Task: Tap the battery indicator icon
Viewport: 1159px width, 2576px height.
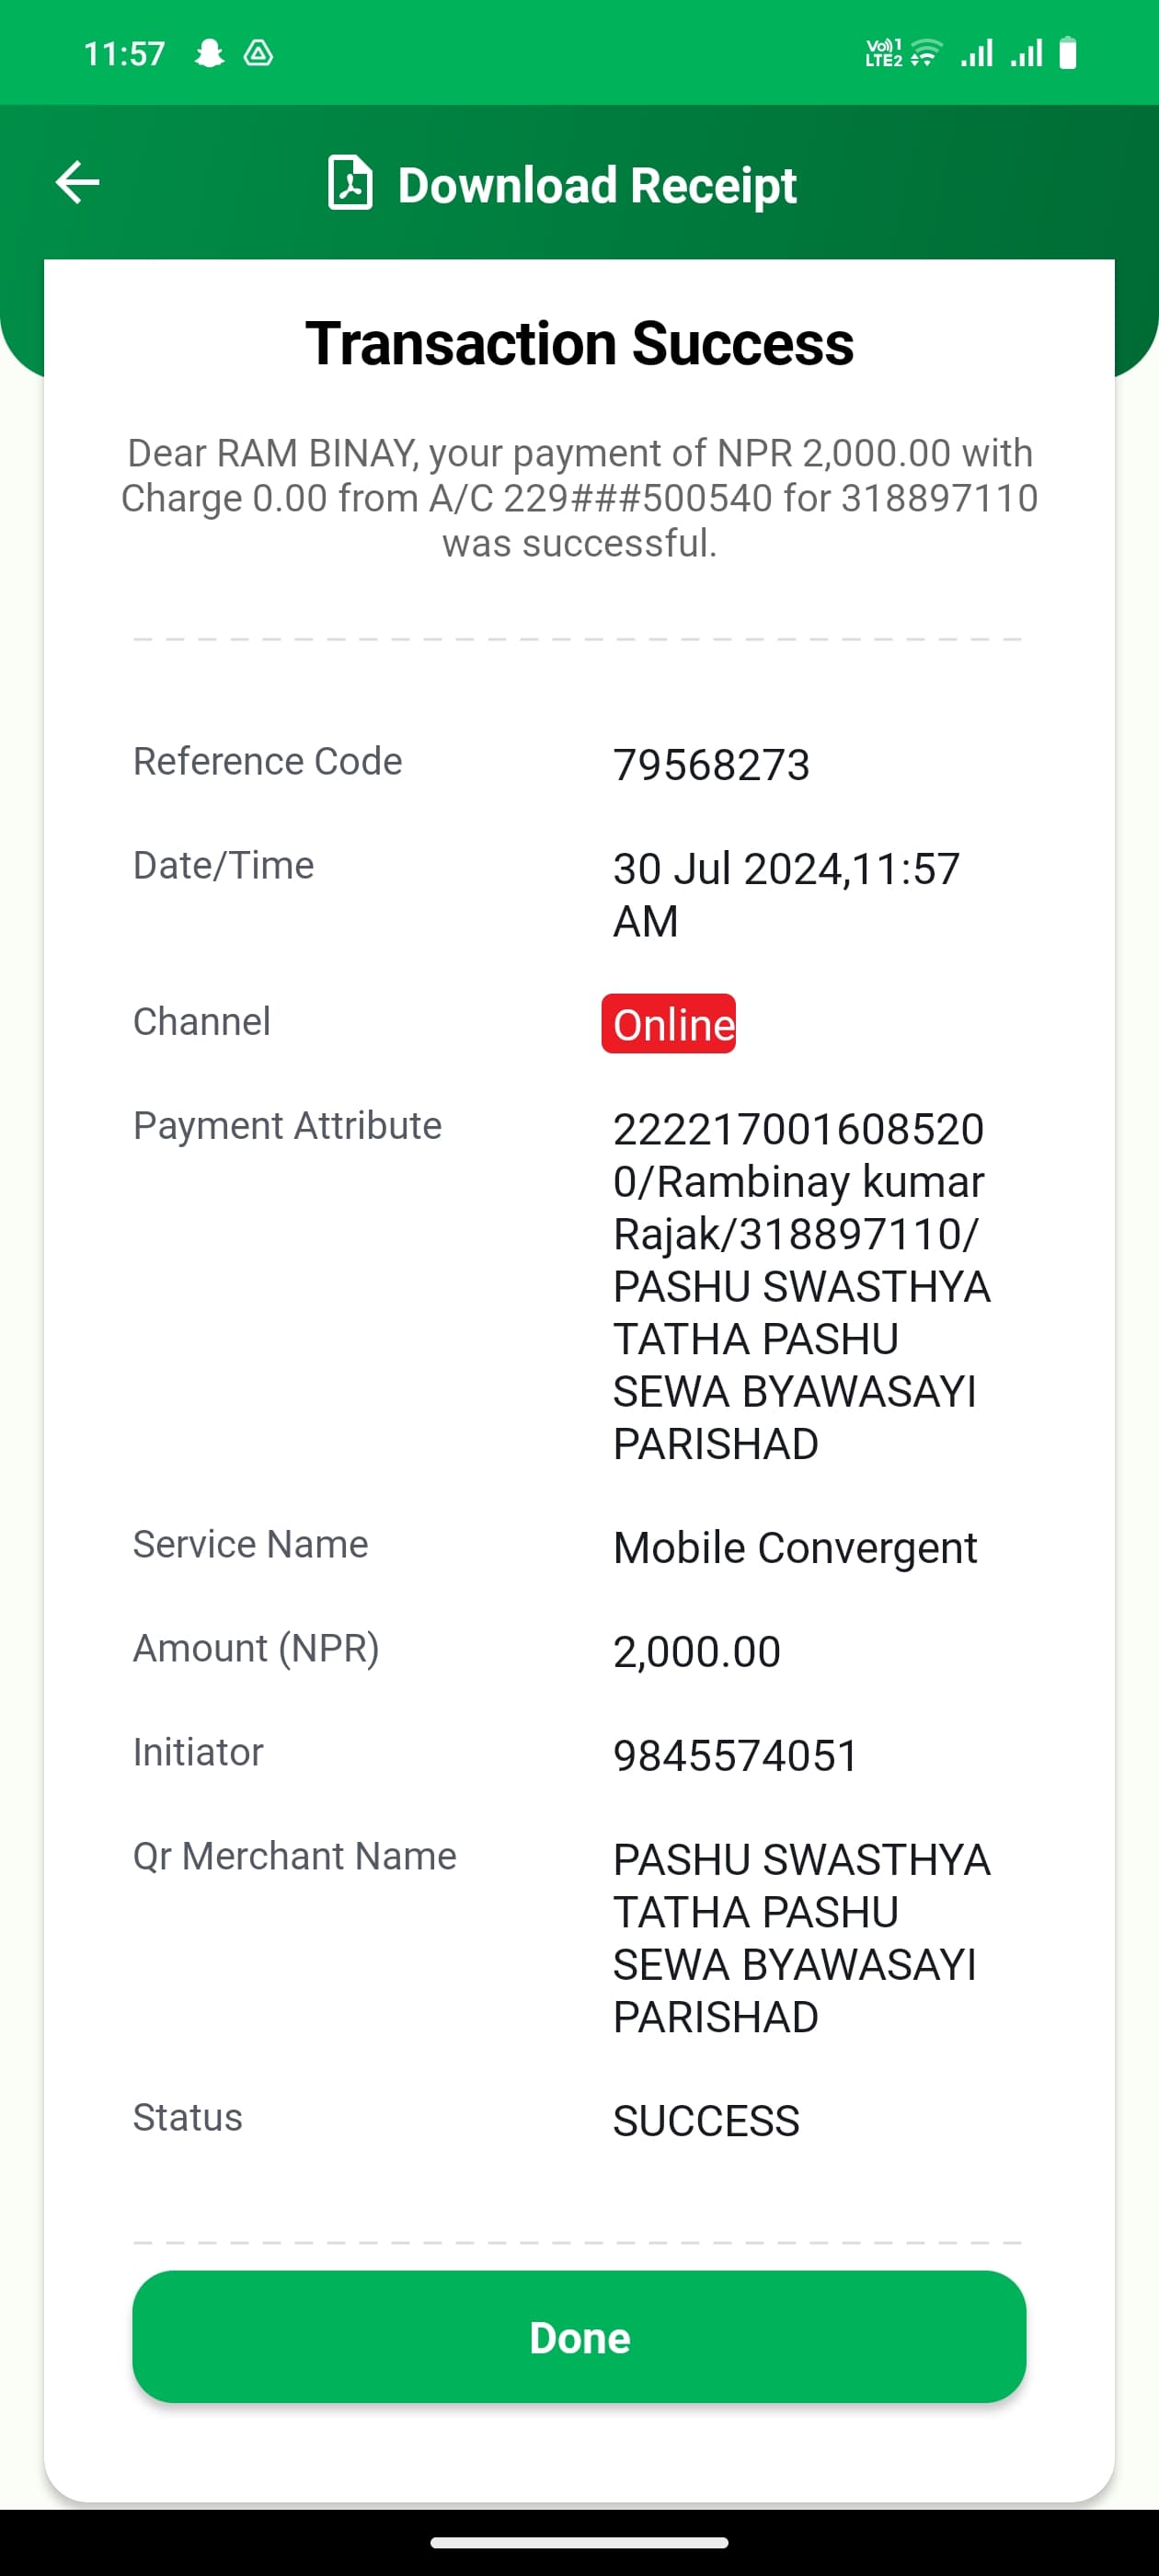Action: pos(1068,52)
